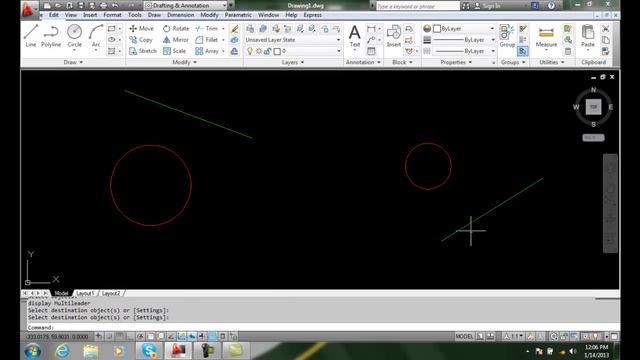Click the red AutoCAD application button
640x360 pixels.
[28, 9]
